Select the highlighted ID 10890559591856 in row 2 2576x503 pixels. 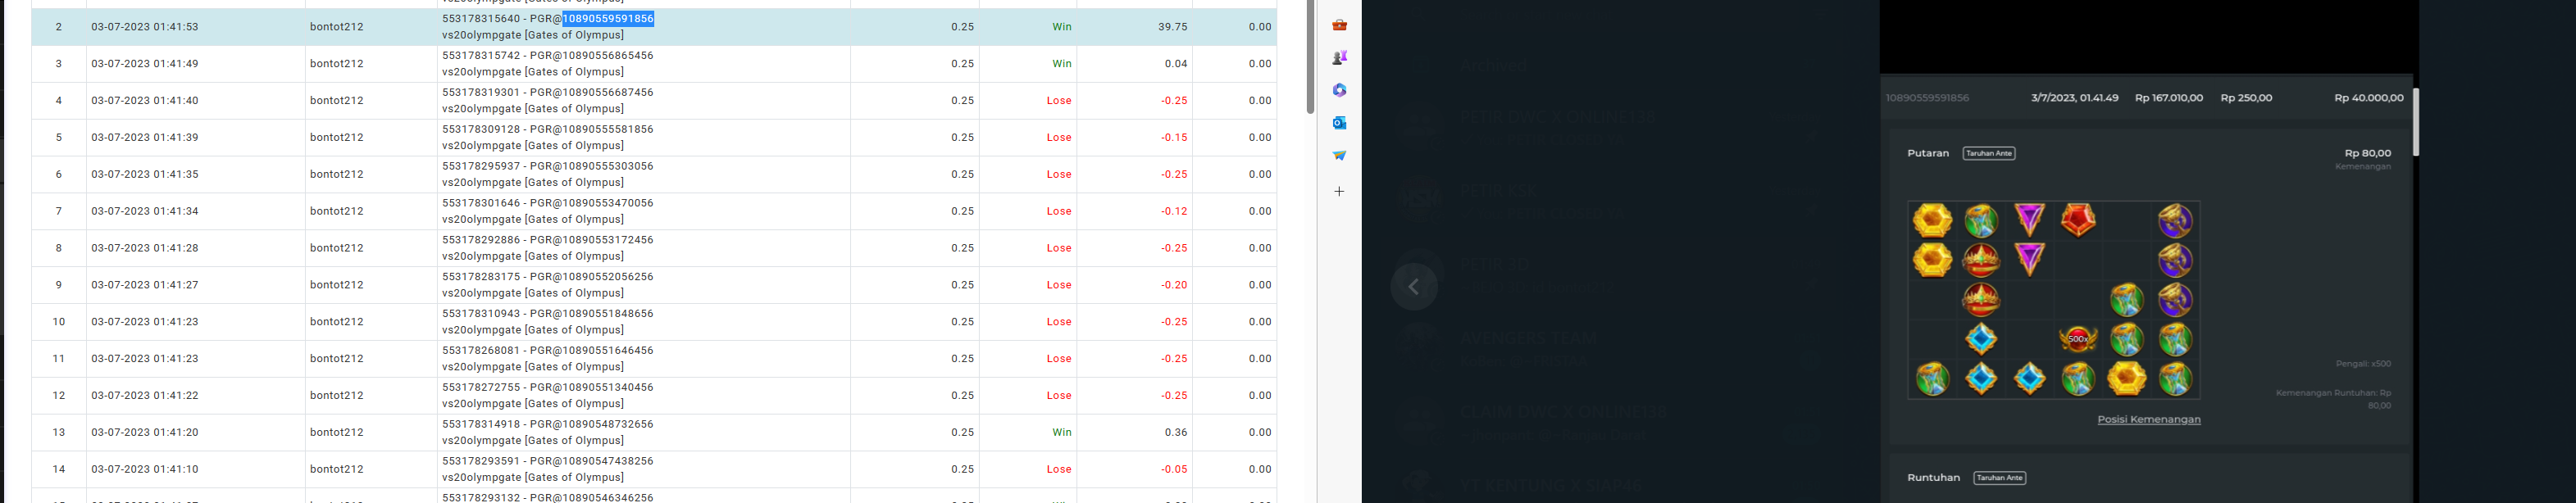tap(608, 19)
